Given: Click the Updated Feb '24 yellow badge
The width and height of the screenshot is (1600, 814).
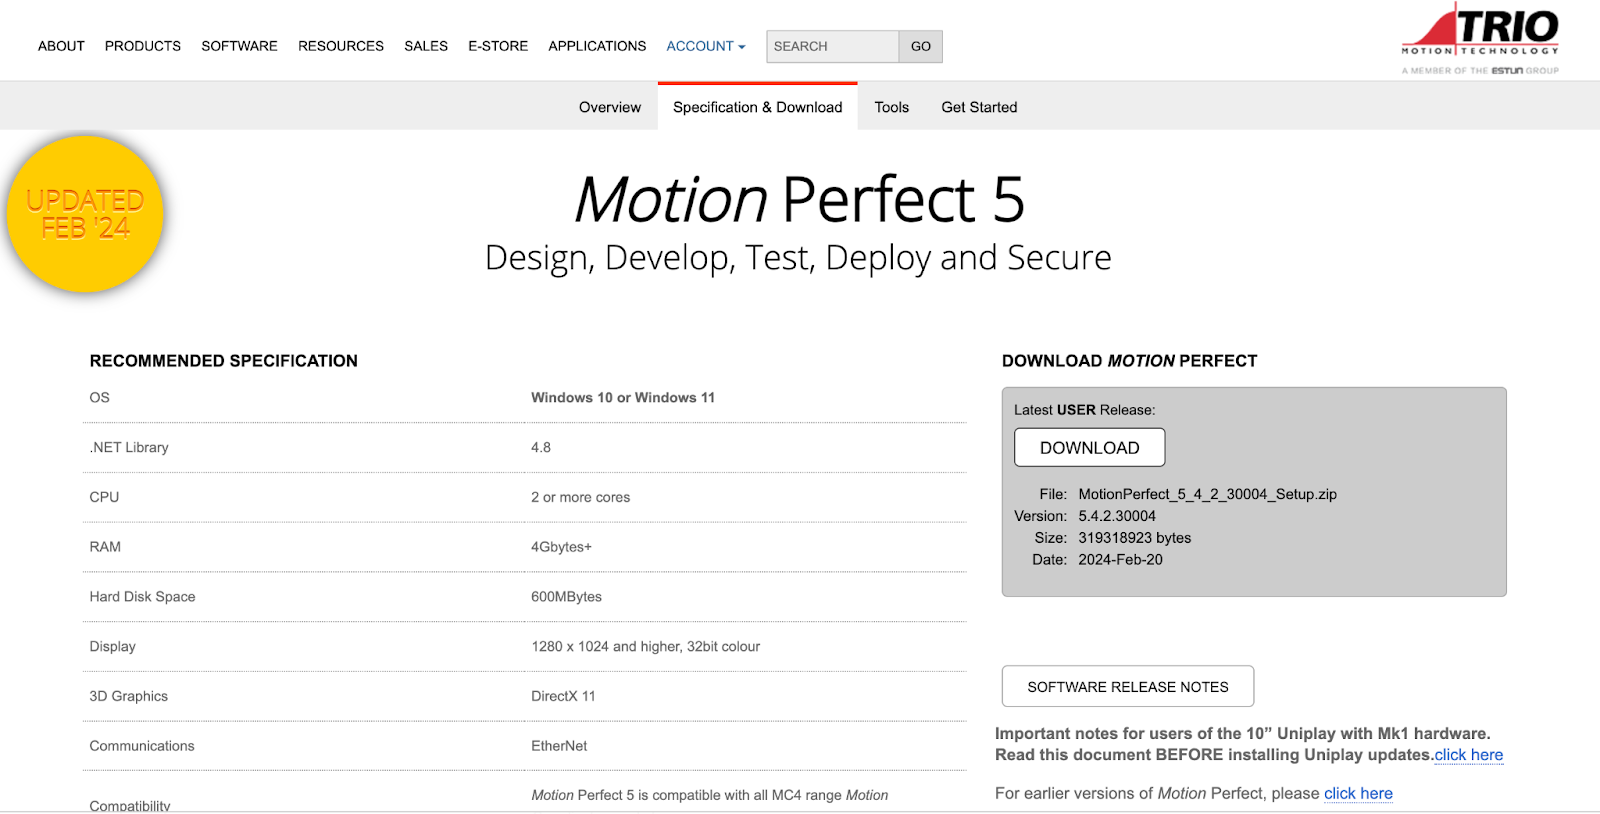Looking at the screenshot, I should click(x=85, y=214).
